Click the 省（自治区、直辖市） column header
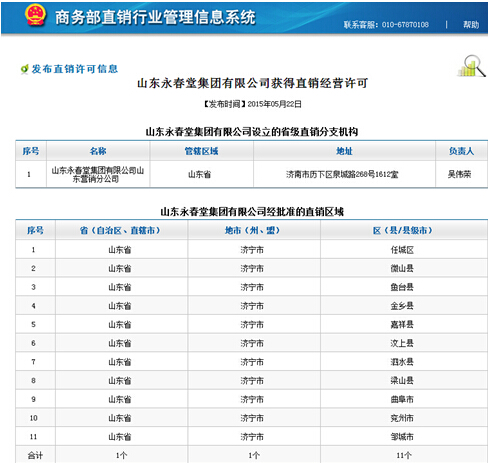 pyautogui.click(x=120, y=230)
